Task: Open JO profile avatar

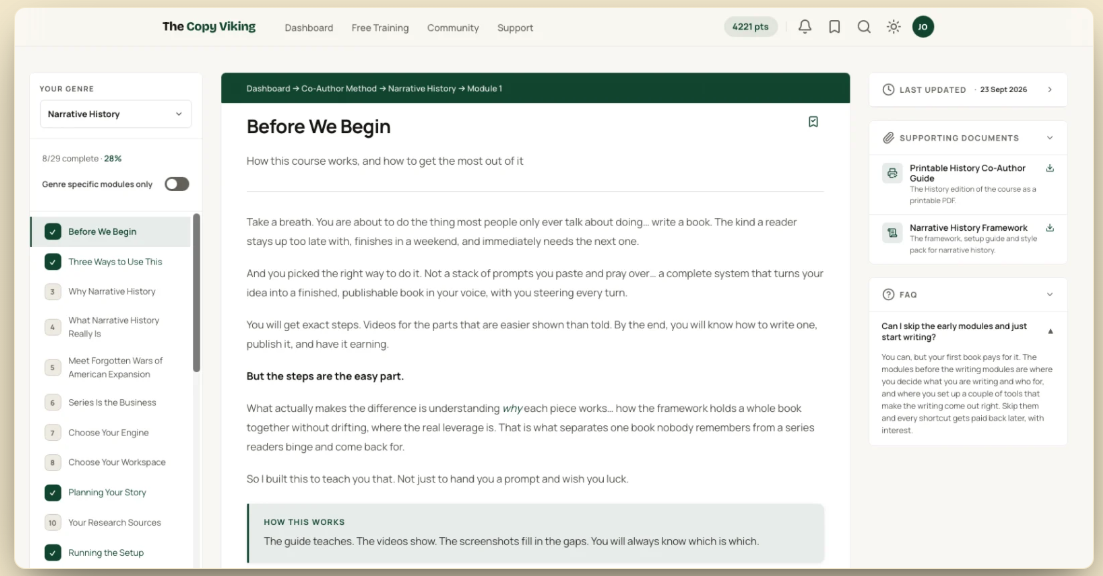Action: pos(923,27)
